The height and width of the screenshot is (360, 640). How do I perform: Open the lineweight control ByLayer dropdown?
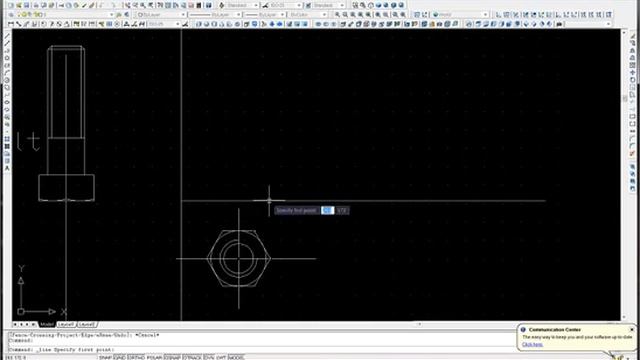264,15
